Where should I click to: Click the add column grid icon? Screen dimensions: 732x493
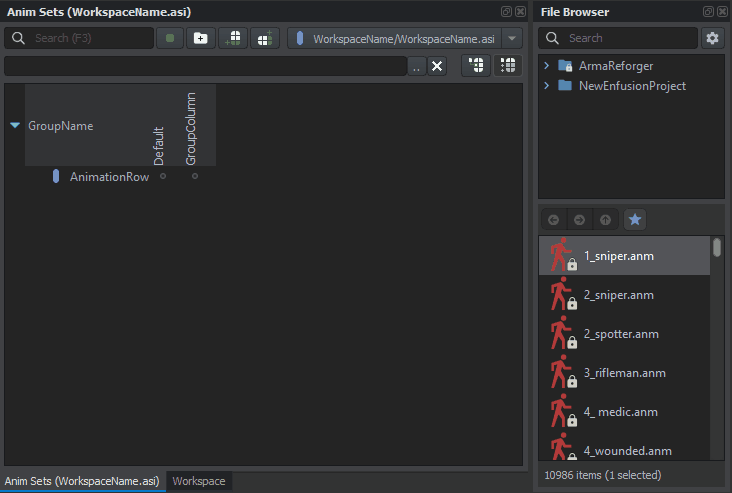point(265,38)
